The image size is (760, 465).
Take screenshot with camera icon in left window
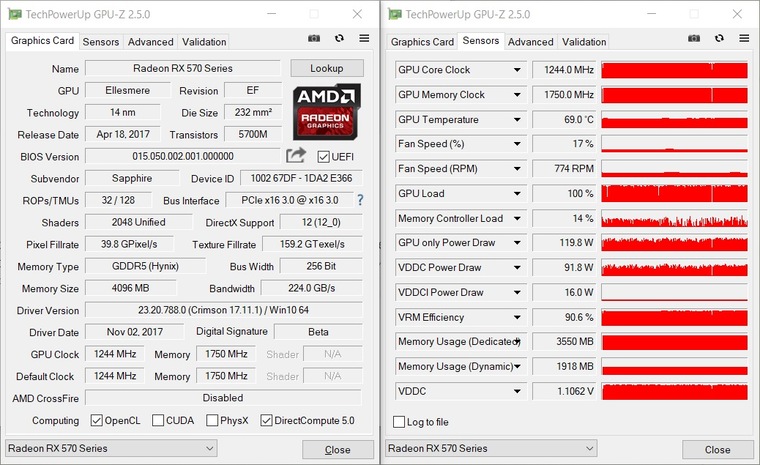click(x=314, y=38)
